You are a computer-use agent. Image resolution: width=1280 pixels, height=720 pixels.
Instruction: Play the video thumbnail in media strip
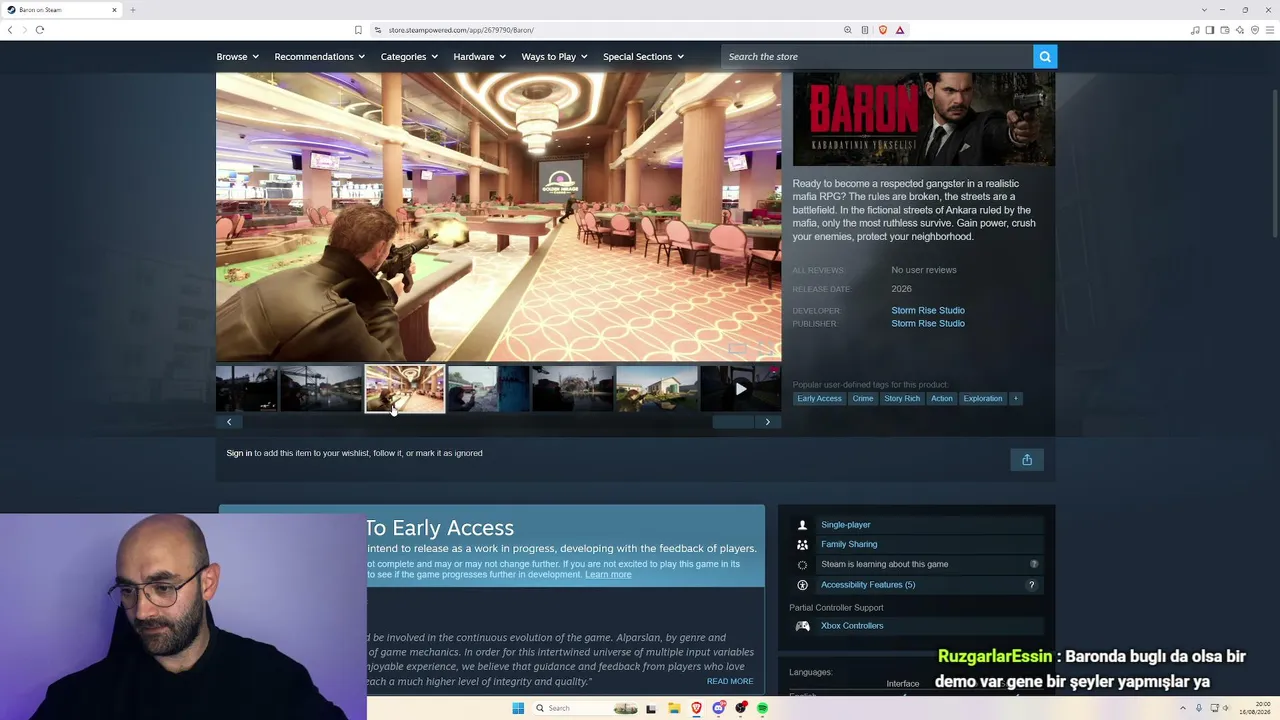740,389
